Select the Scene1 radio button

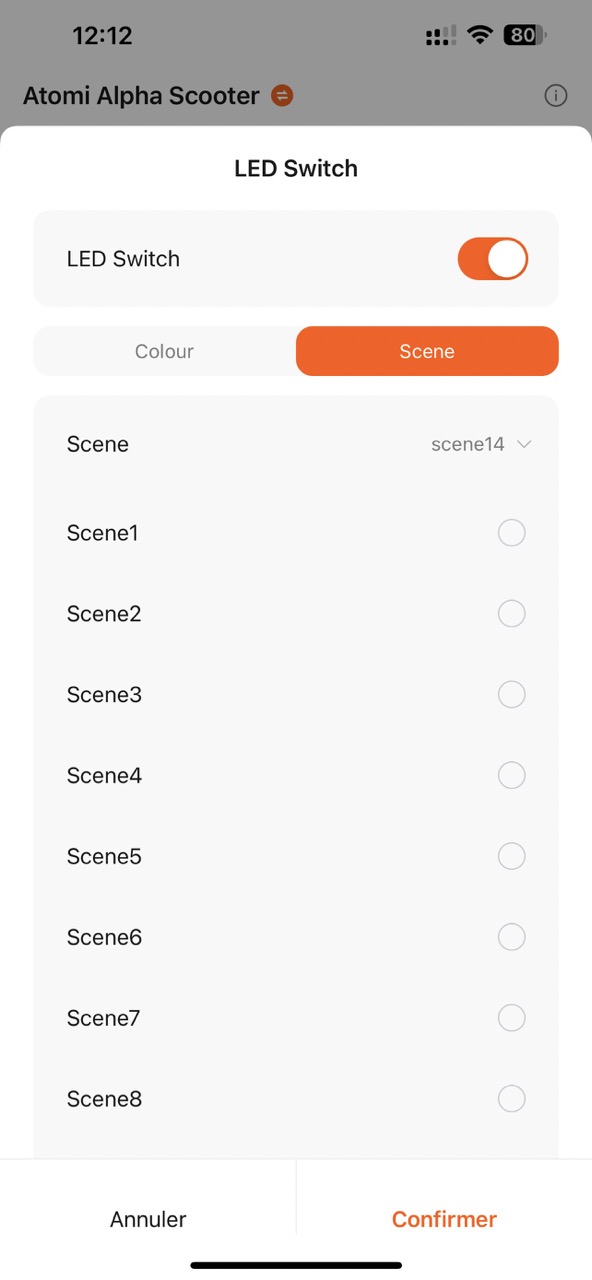click(511, 533)
